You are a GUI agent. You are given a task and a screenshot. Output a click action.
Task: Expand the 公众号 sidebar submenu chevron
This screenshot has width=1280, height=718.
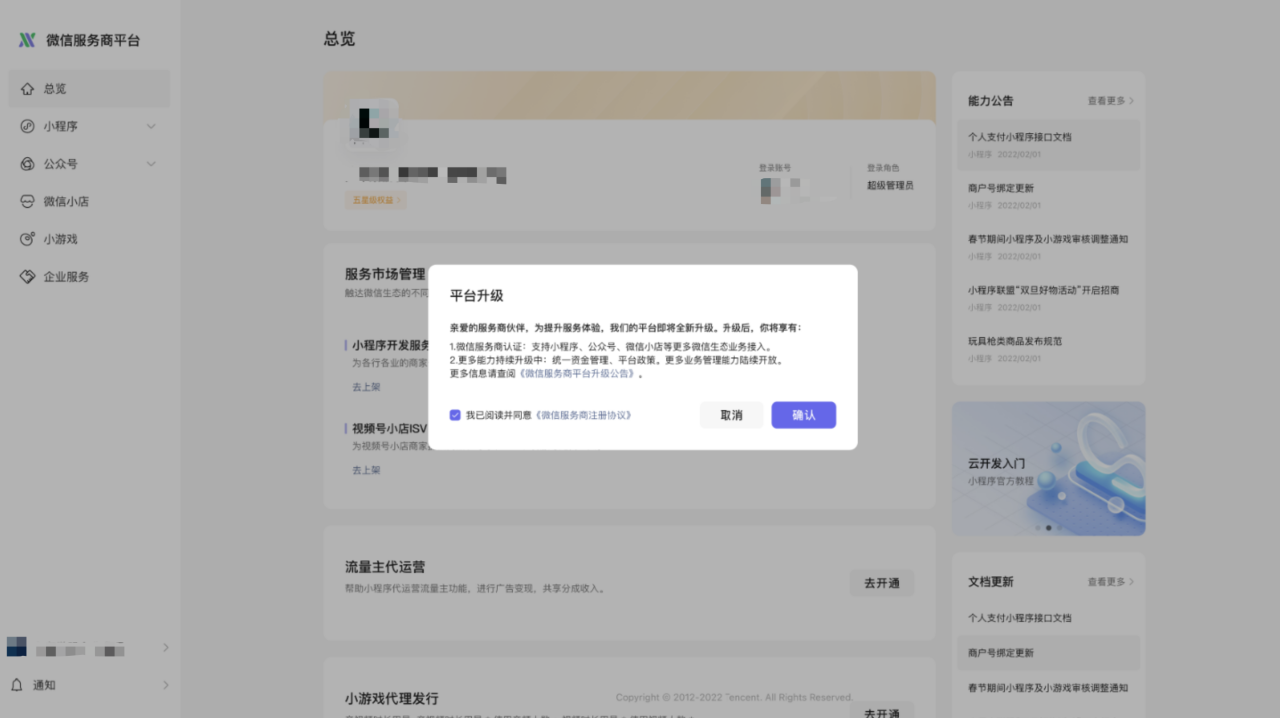coord(151,164)
